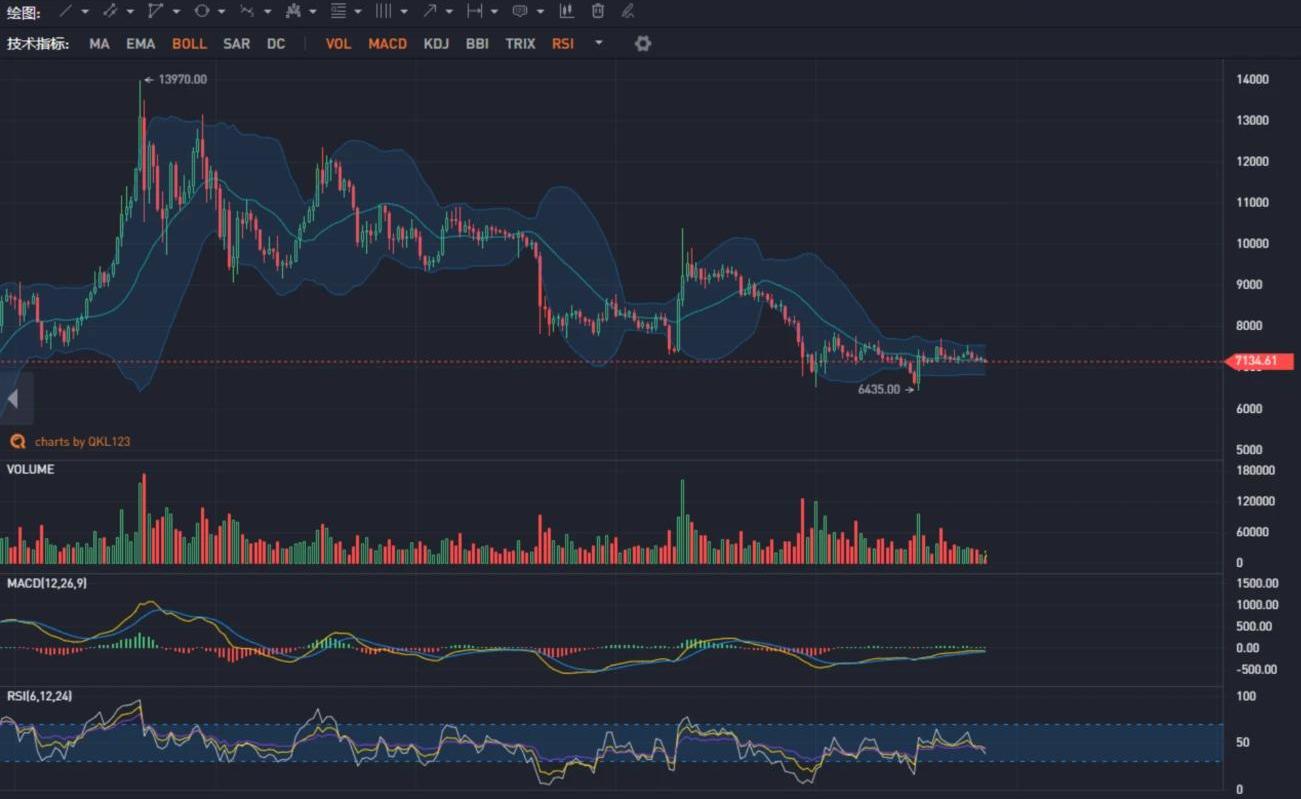The image size is (1301, 799).
Task: Expand the vertical lines tool dropdown arrow
Action: pos(404,12)
